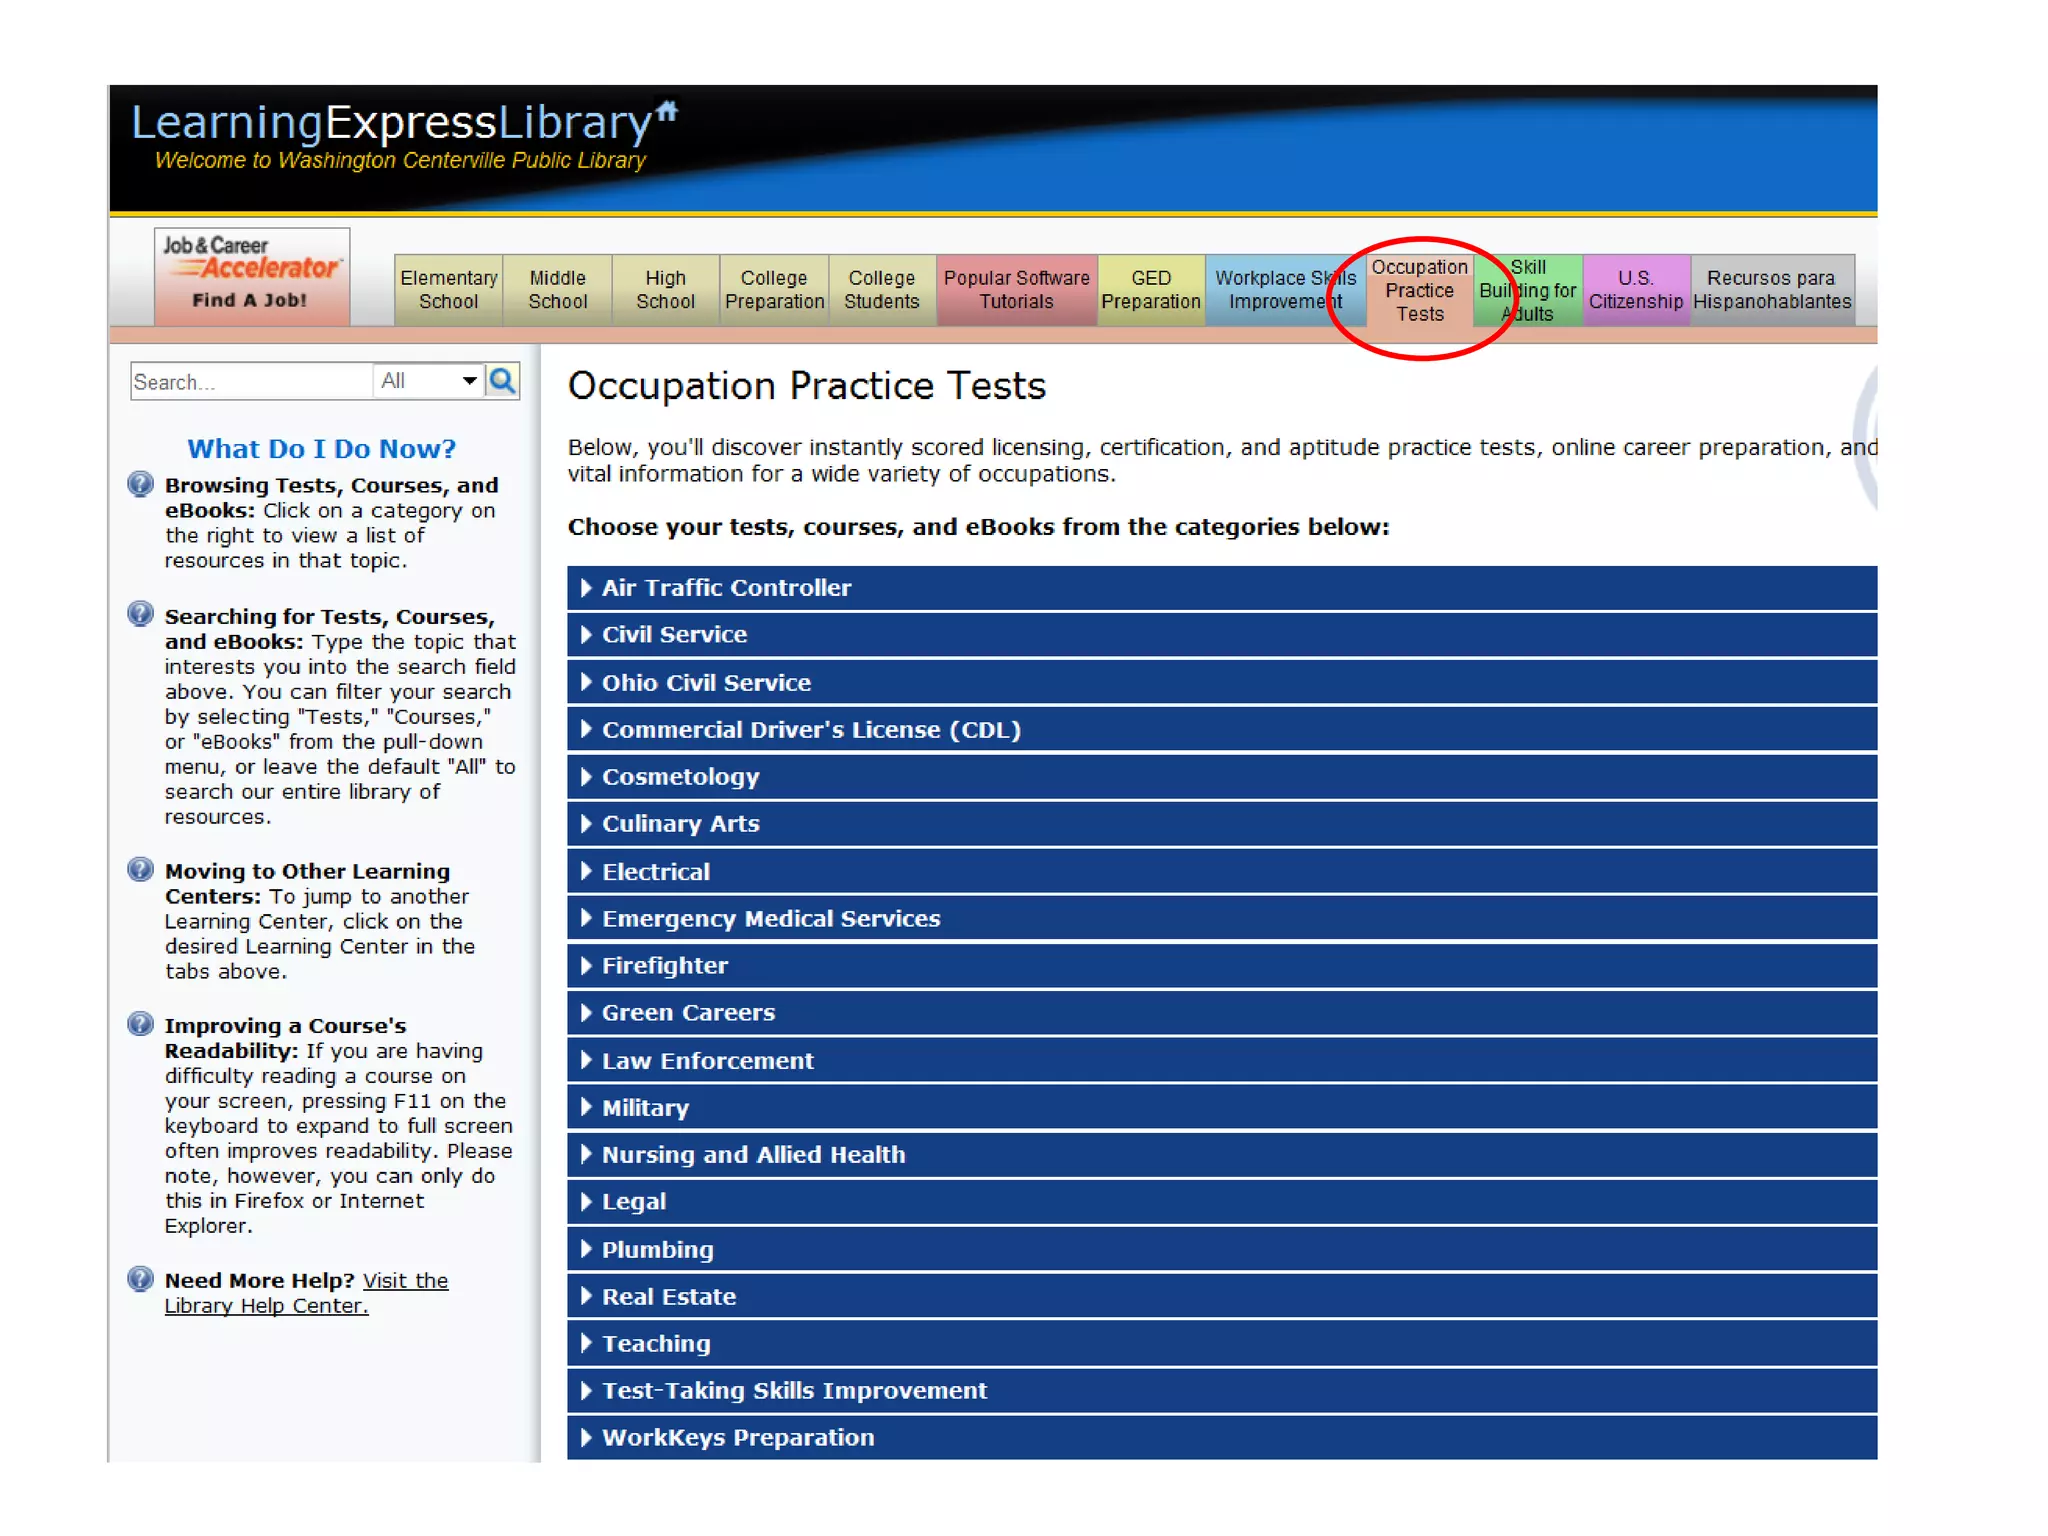2048x1536 pixels.
Task: Click help icon beside Improving a Course's Readability
Action: [141, 1024]
